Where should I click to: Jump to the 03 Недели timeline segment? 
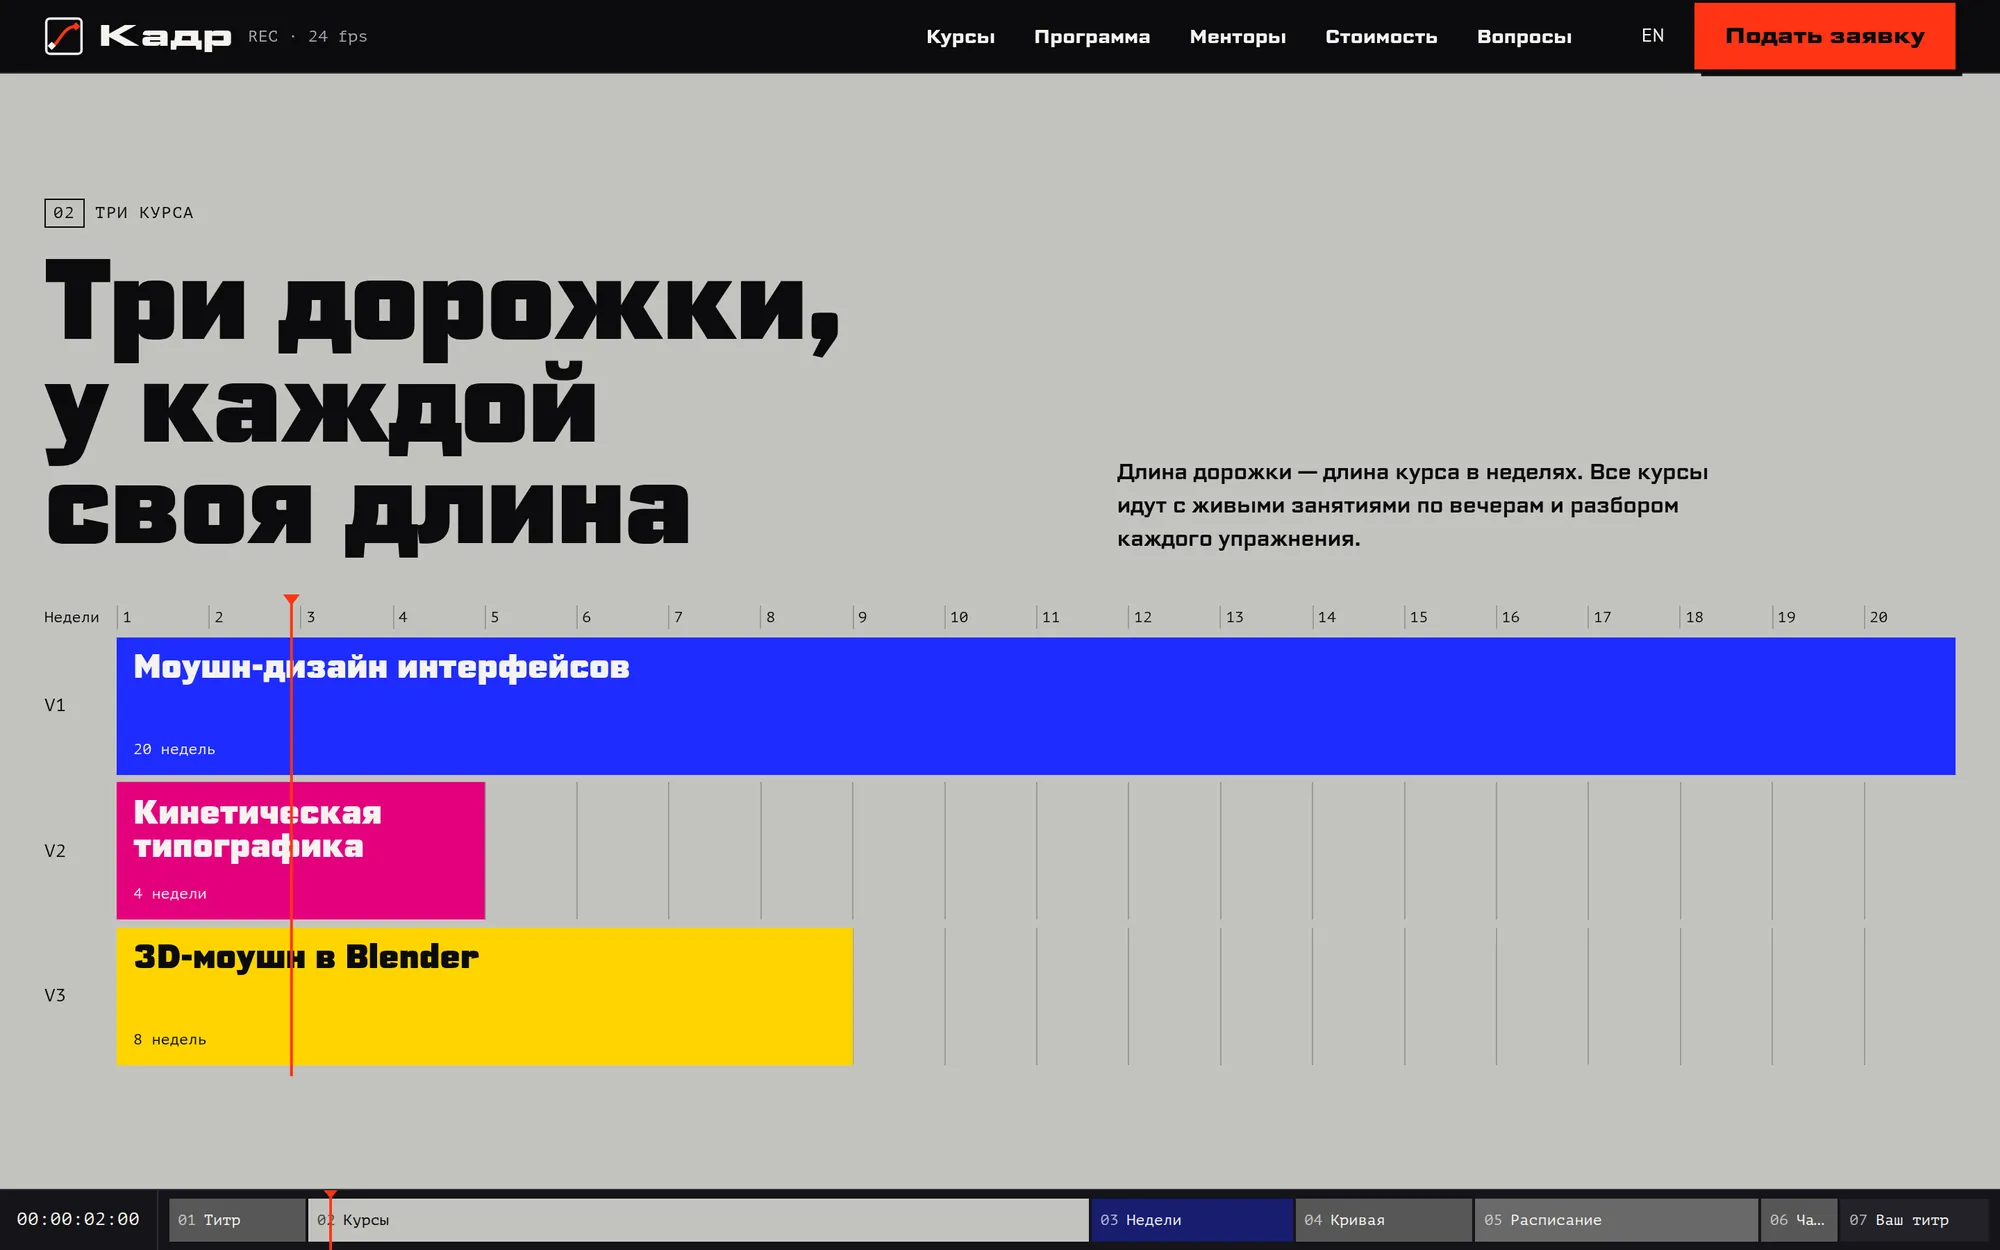[x=1192, y=1220]
